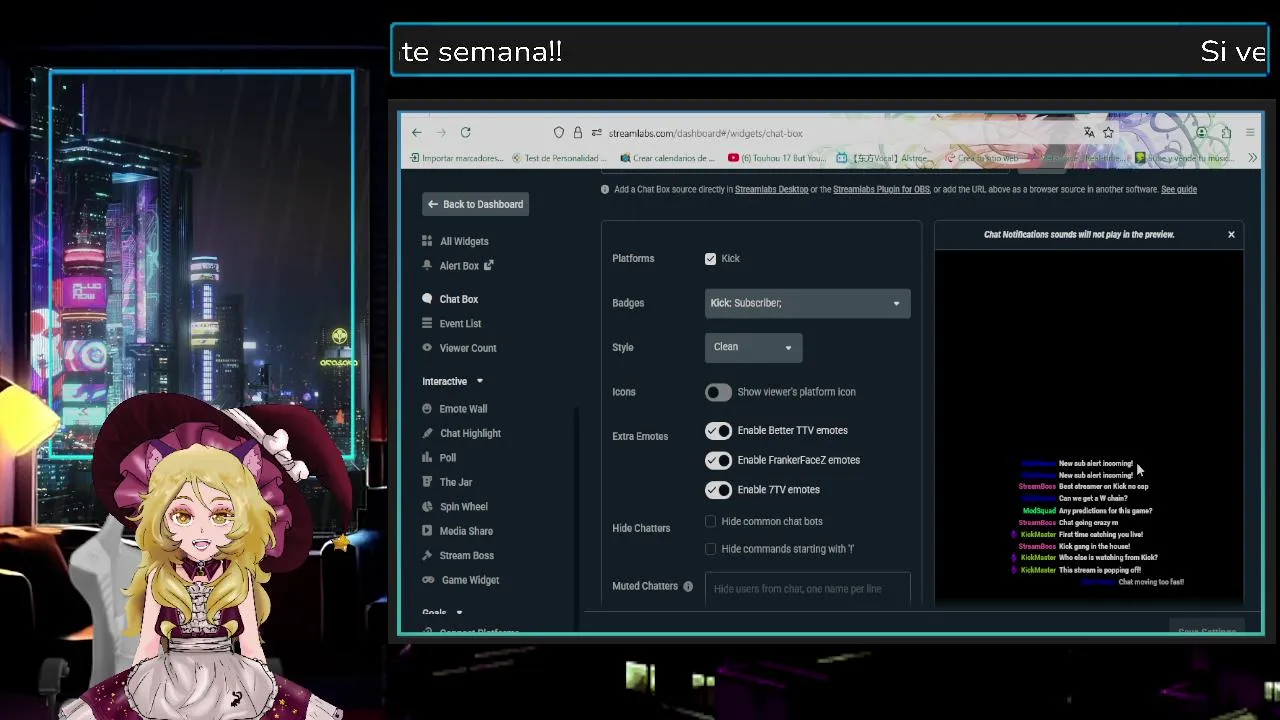
Task: Open the Stream Boss widget
Action: [467, 556]
